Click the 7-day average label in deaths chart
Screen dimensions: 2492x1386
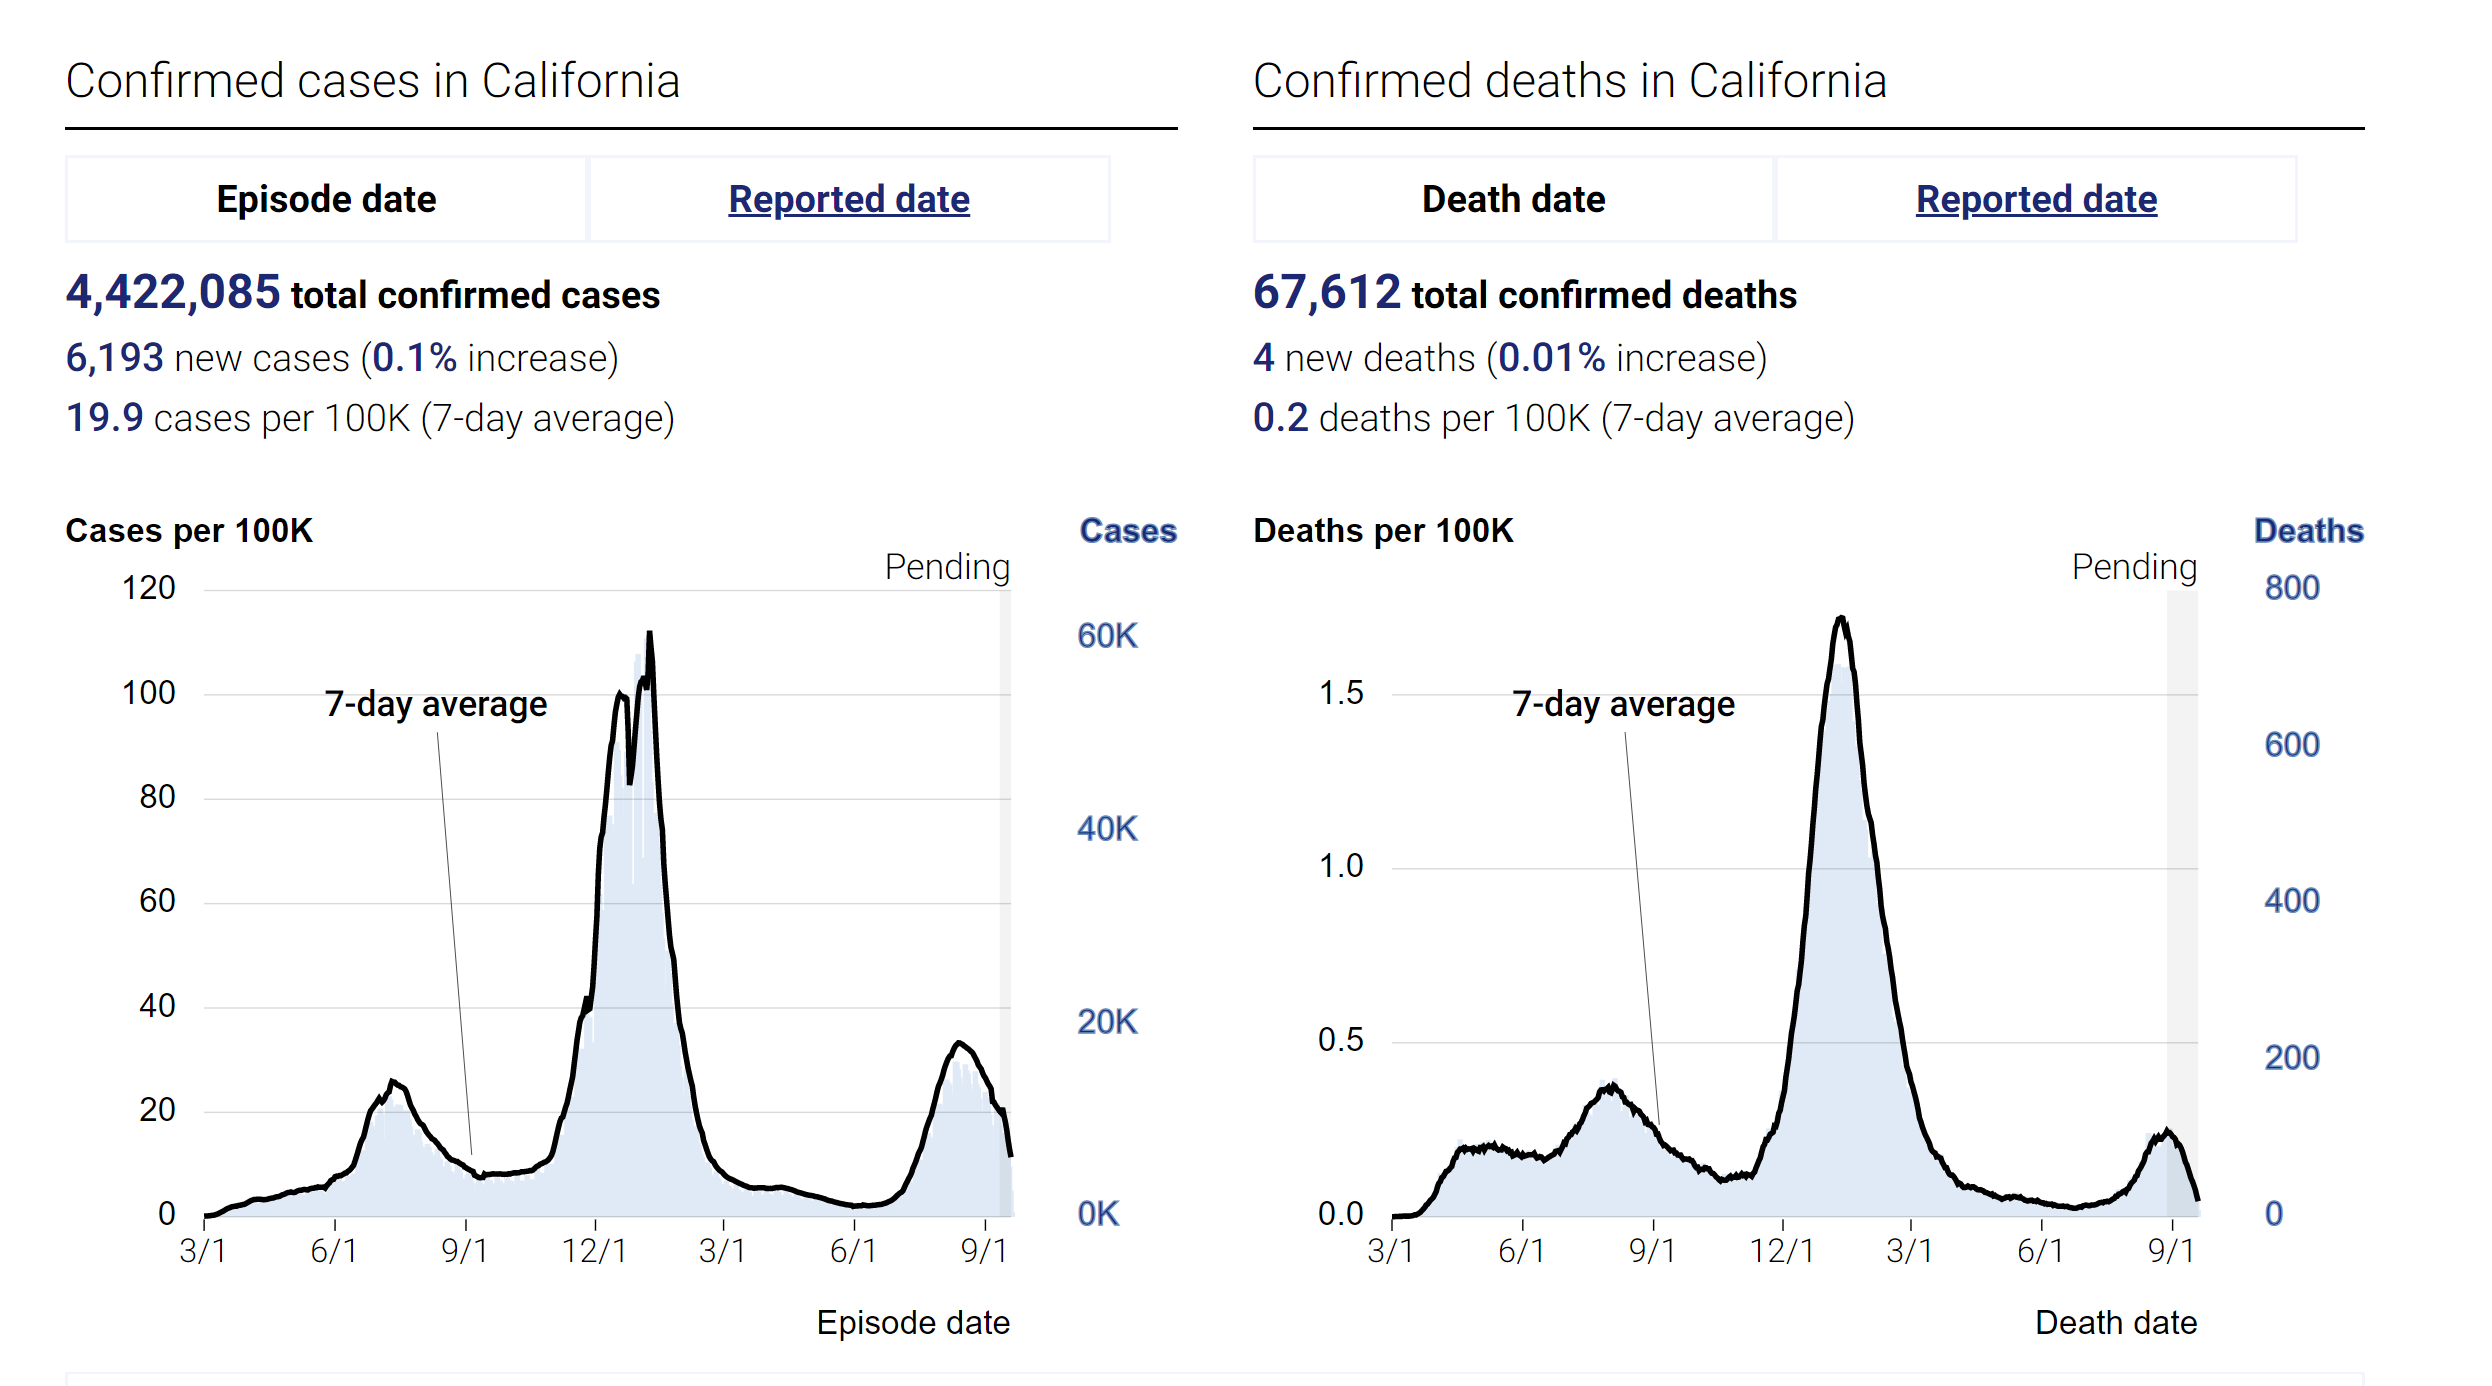click(x=1623, y=704)
